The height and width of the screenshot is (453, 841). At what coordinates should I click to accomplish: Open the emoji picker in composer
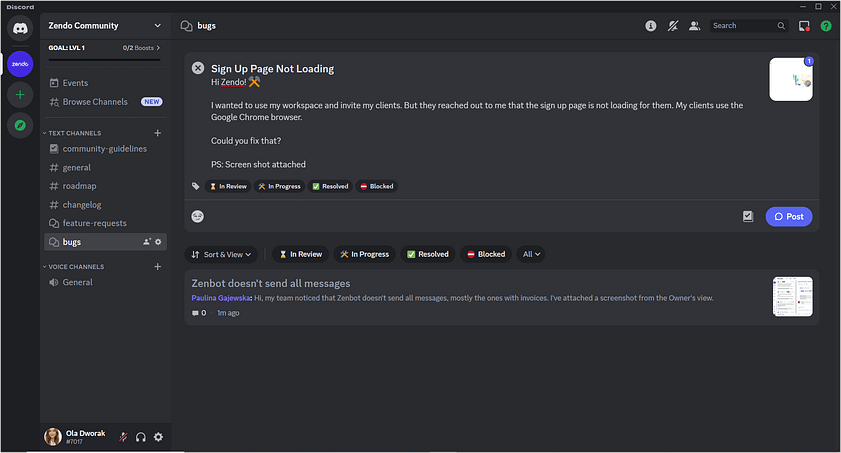pyautogui.click(x=198, y=216)
